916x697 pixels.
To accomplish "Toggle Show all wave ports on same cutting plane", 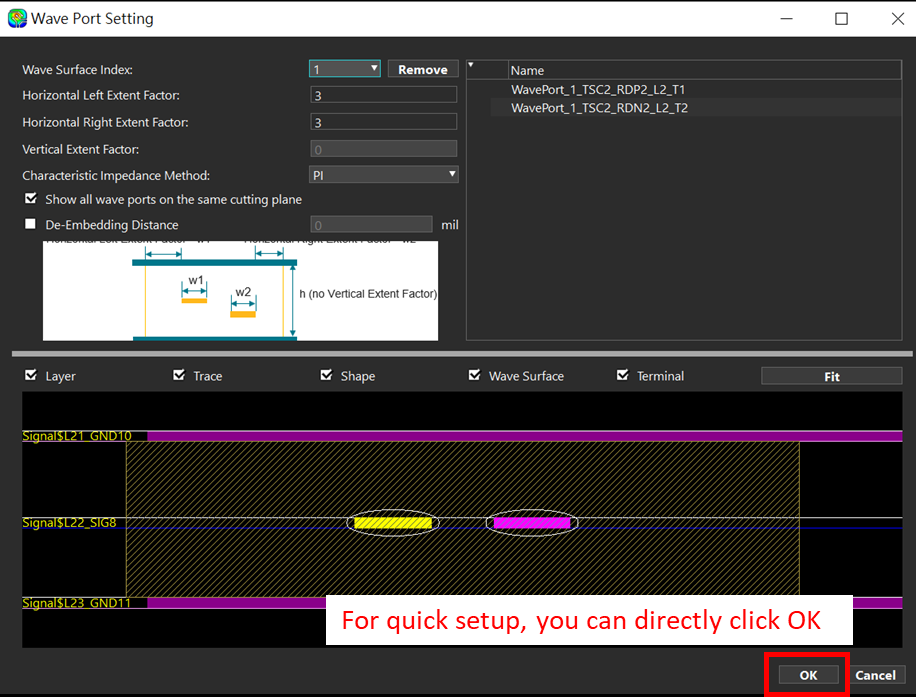I will (31, 199).
